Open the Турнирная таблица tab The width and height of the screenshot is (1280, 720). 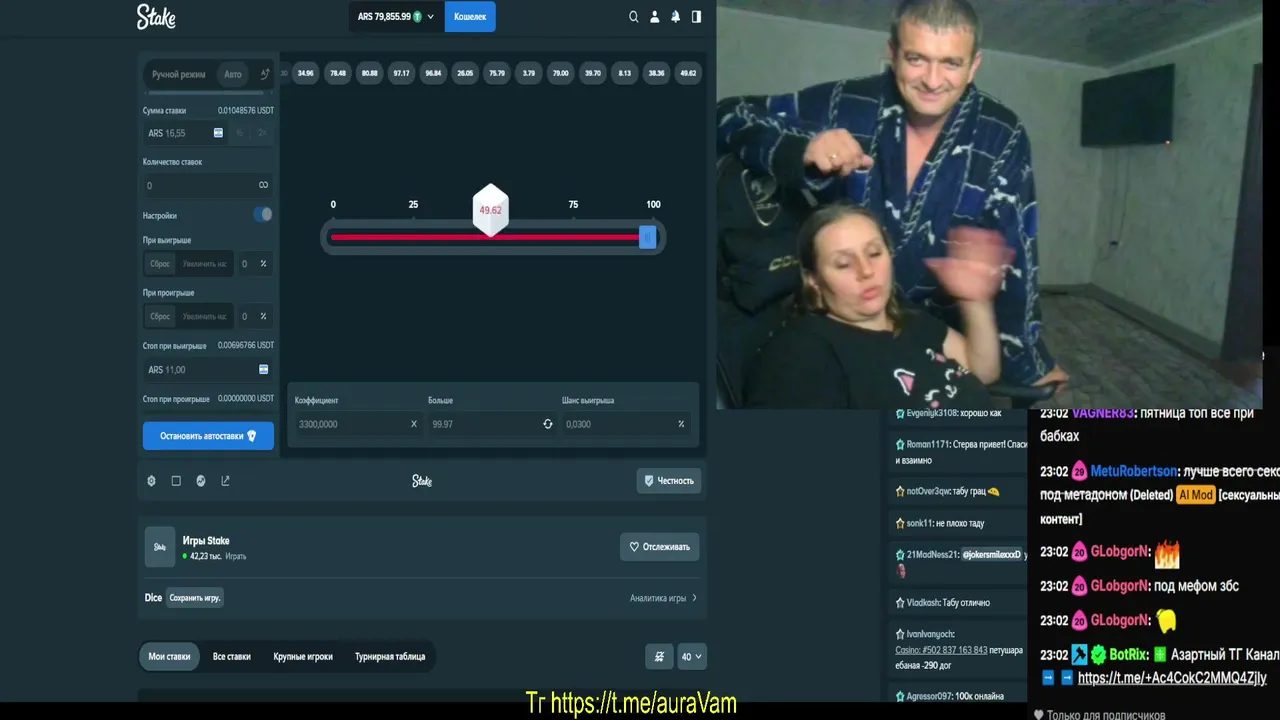point(390,657)
